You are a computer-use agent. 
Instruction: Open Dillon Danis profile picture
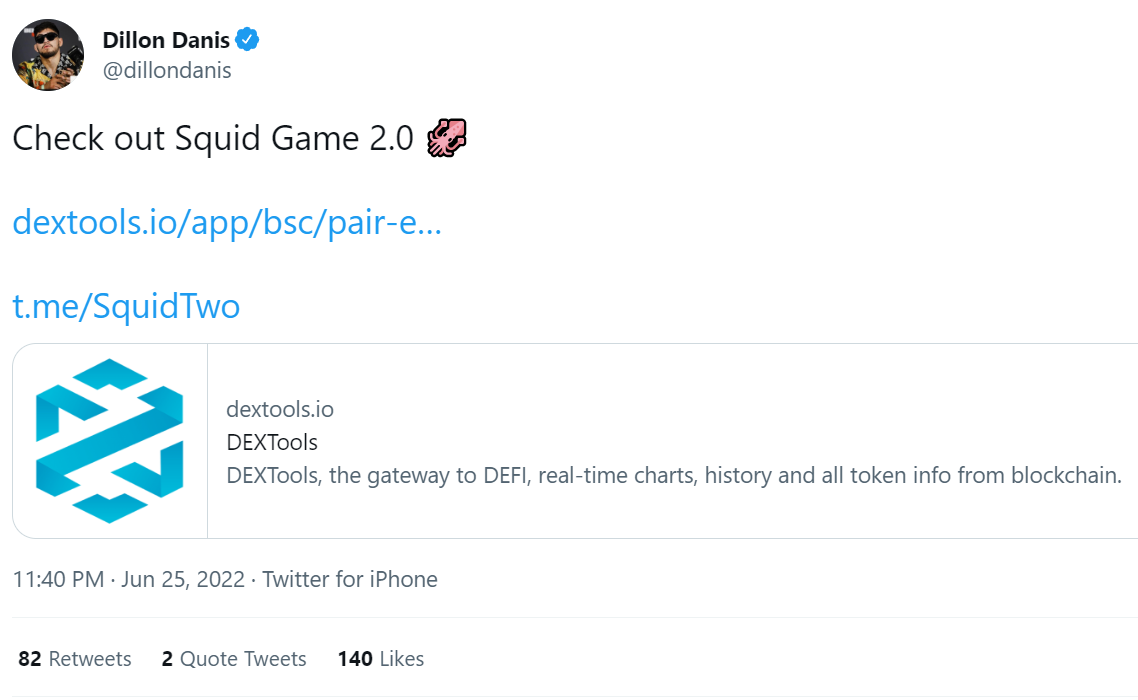[48, 55]
